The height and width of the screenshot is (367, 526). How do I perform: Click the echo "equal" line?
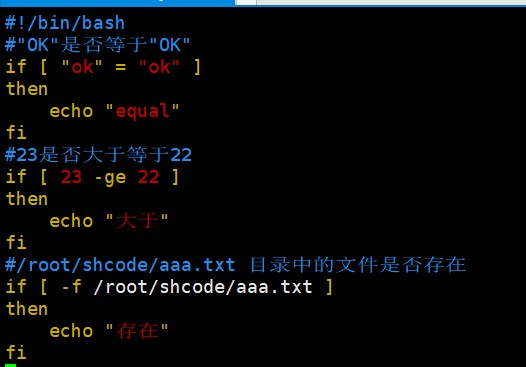point(114,111)
